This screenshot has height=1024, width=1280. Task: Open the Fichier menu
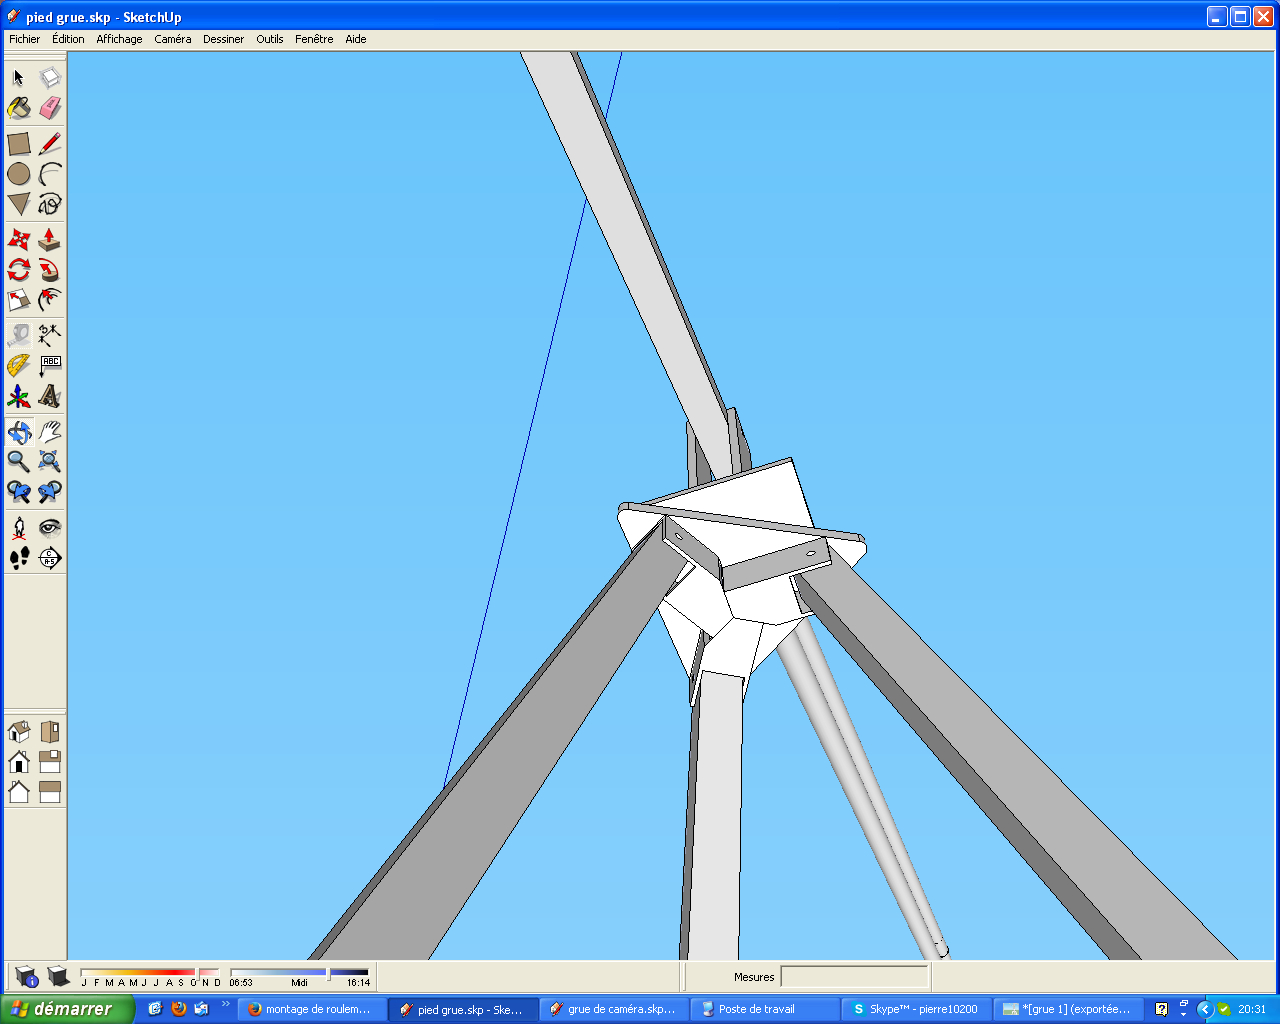(x=25, y=39)
